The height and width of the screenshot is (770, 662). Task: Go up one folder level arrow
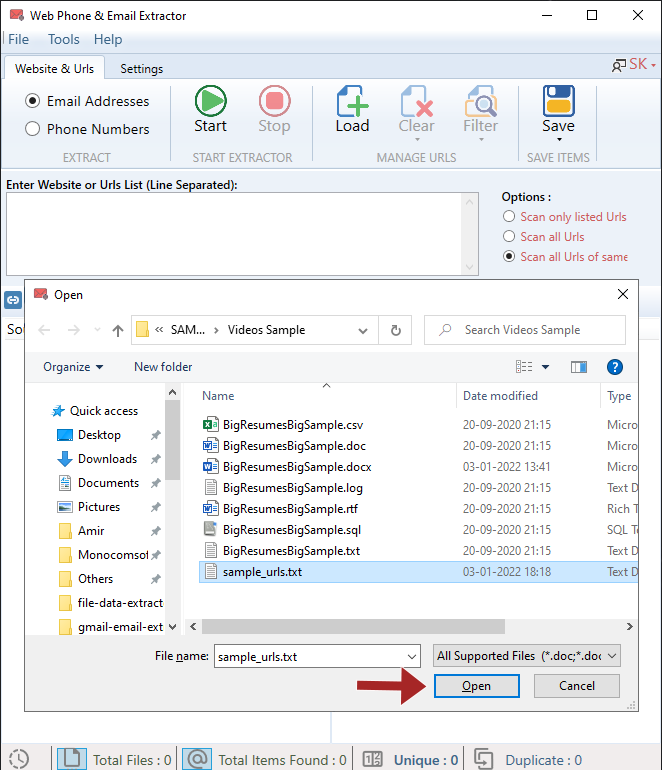click(x=118, y=330)
